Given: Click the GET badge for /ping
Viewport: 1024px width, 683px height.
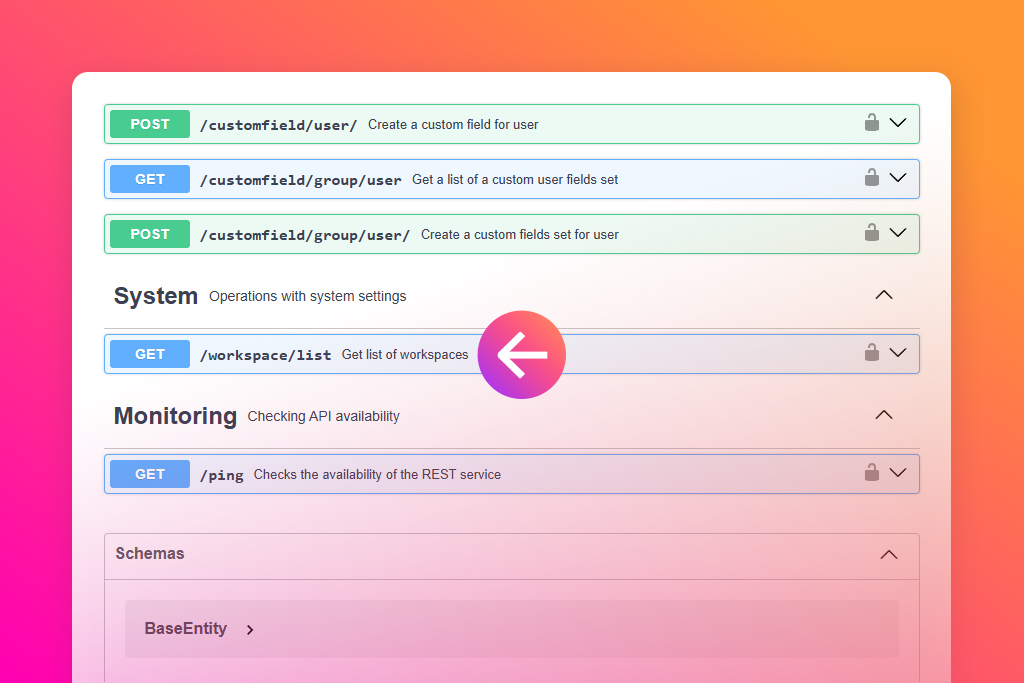Looking at the screenshot, I should [x=150, y=474].
